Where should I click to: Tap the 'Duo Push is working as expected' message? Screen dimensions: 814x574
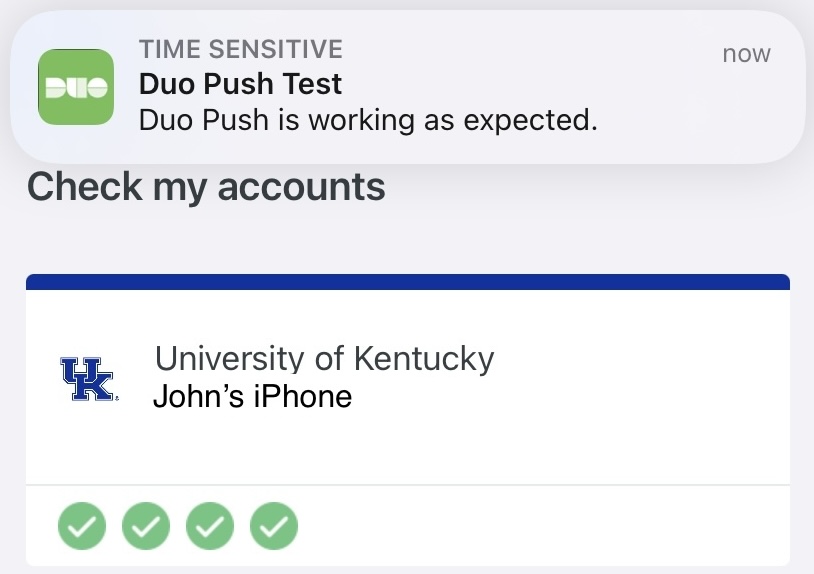click(x=368, y=120)
